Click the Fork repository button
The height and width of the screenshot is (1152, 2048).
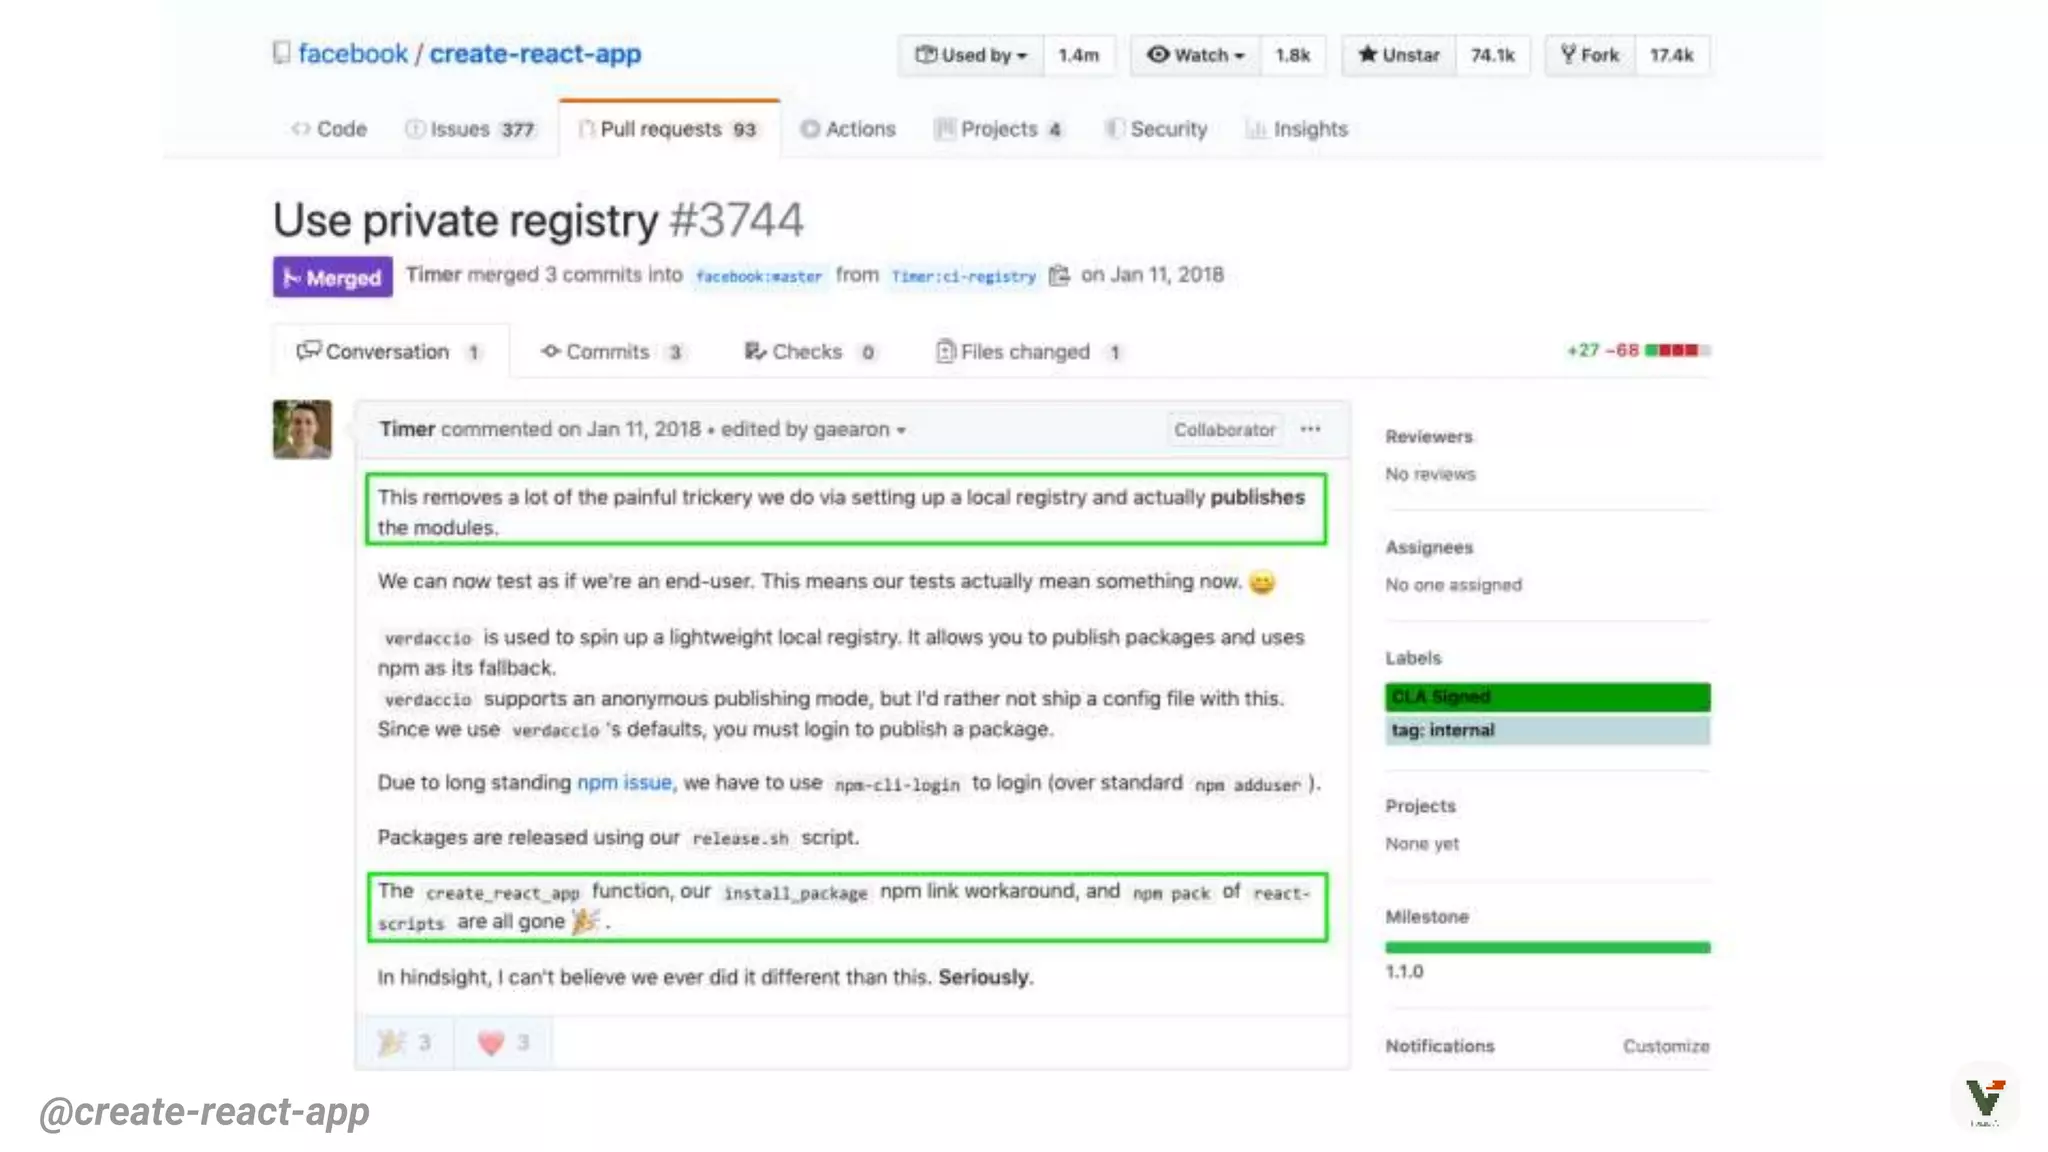click(1590, 55)
